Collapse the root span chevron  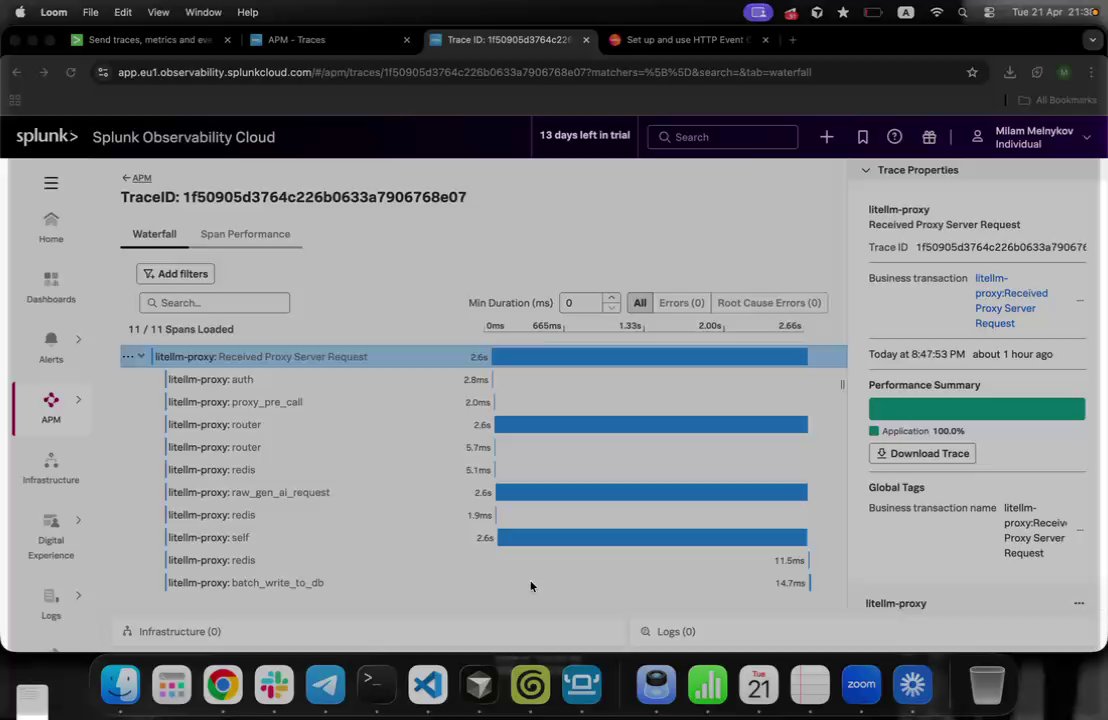141,356
